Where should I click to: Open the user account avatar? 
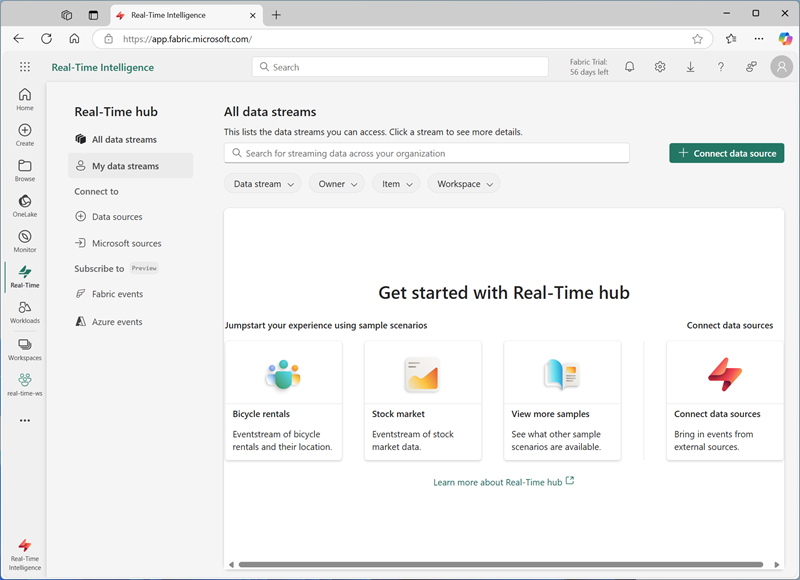[x=781, y=67]
